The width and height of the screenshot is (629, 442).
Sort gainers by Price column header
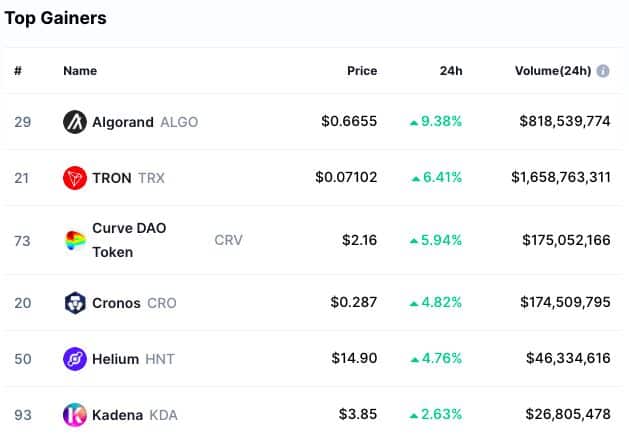361,71
